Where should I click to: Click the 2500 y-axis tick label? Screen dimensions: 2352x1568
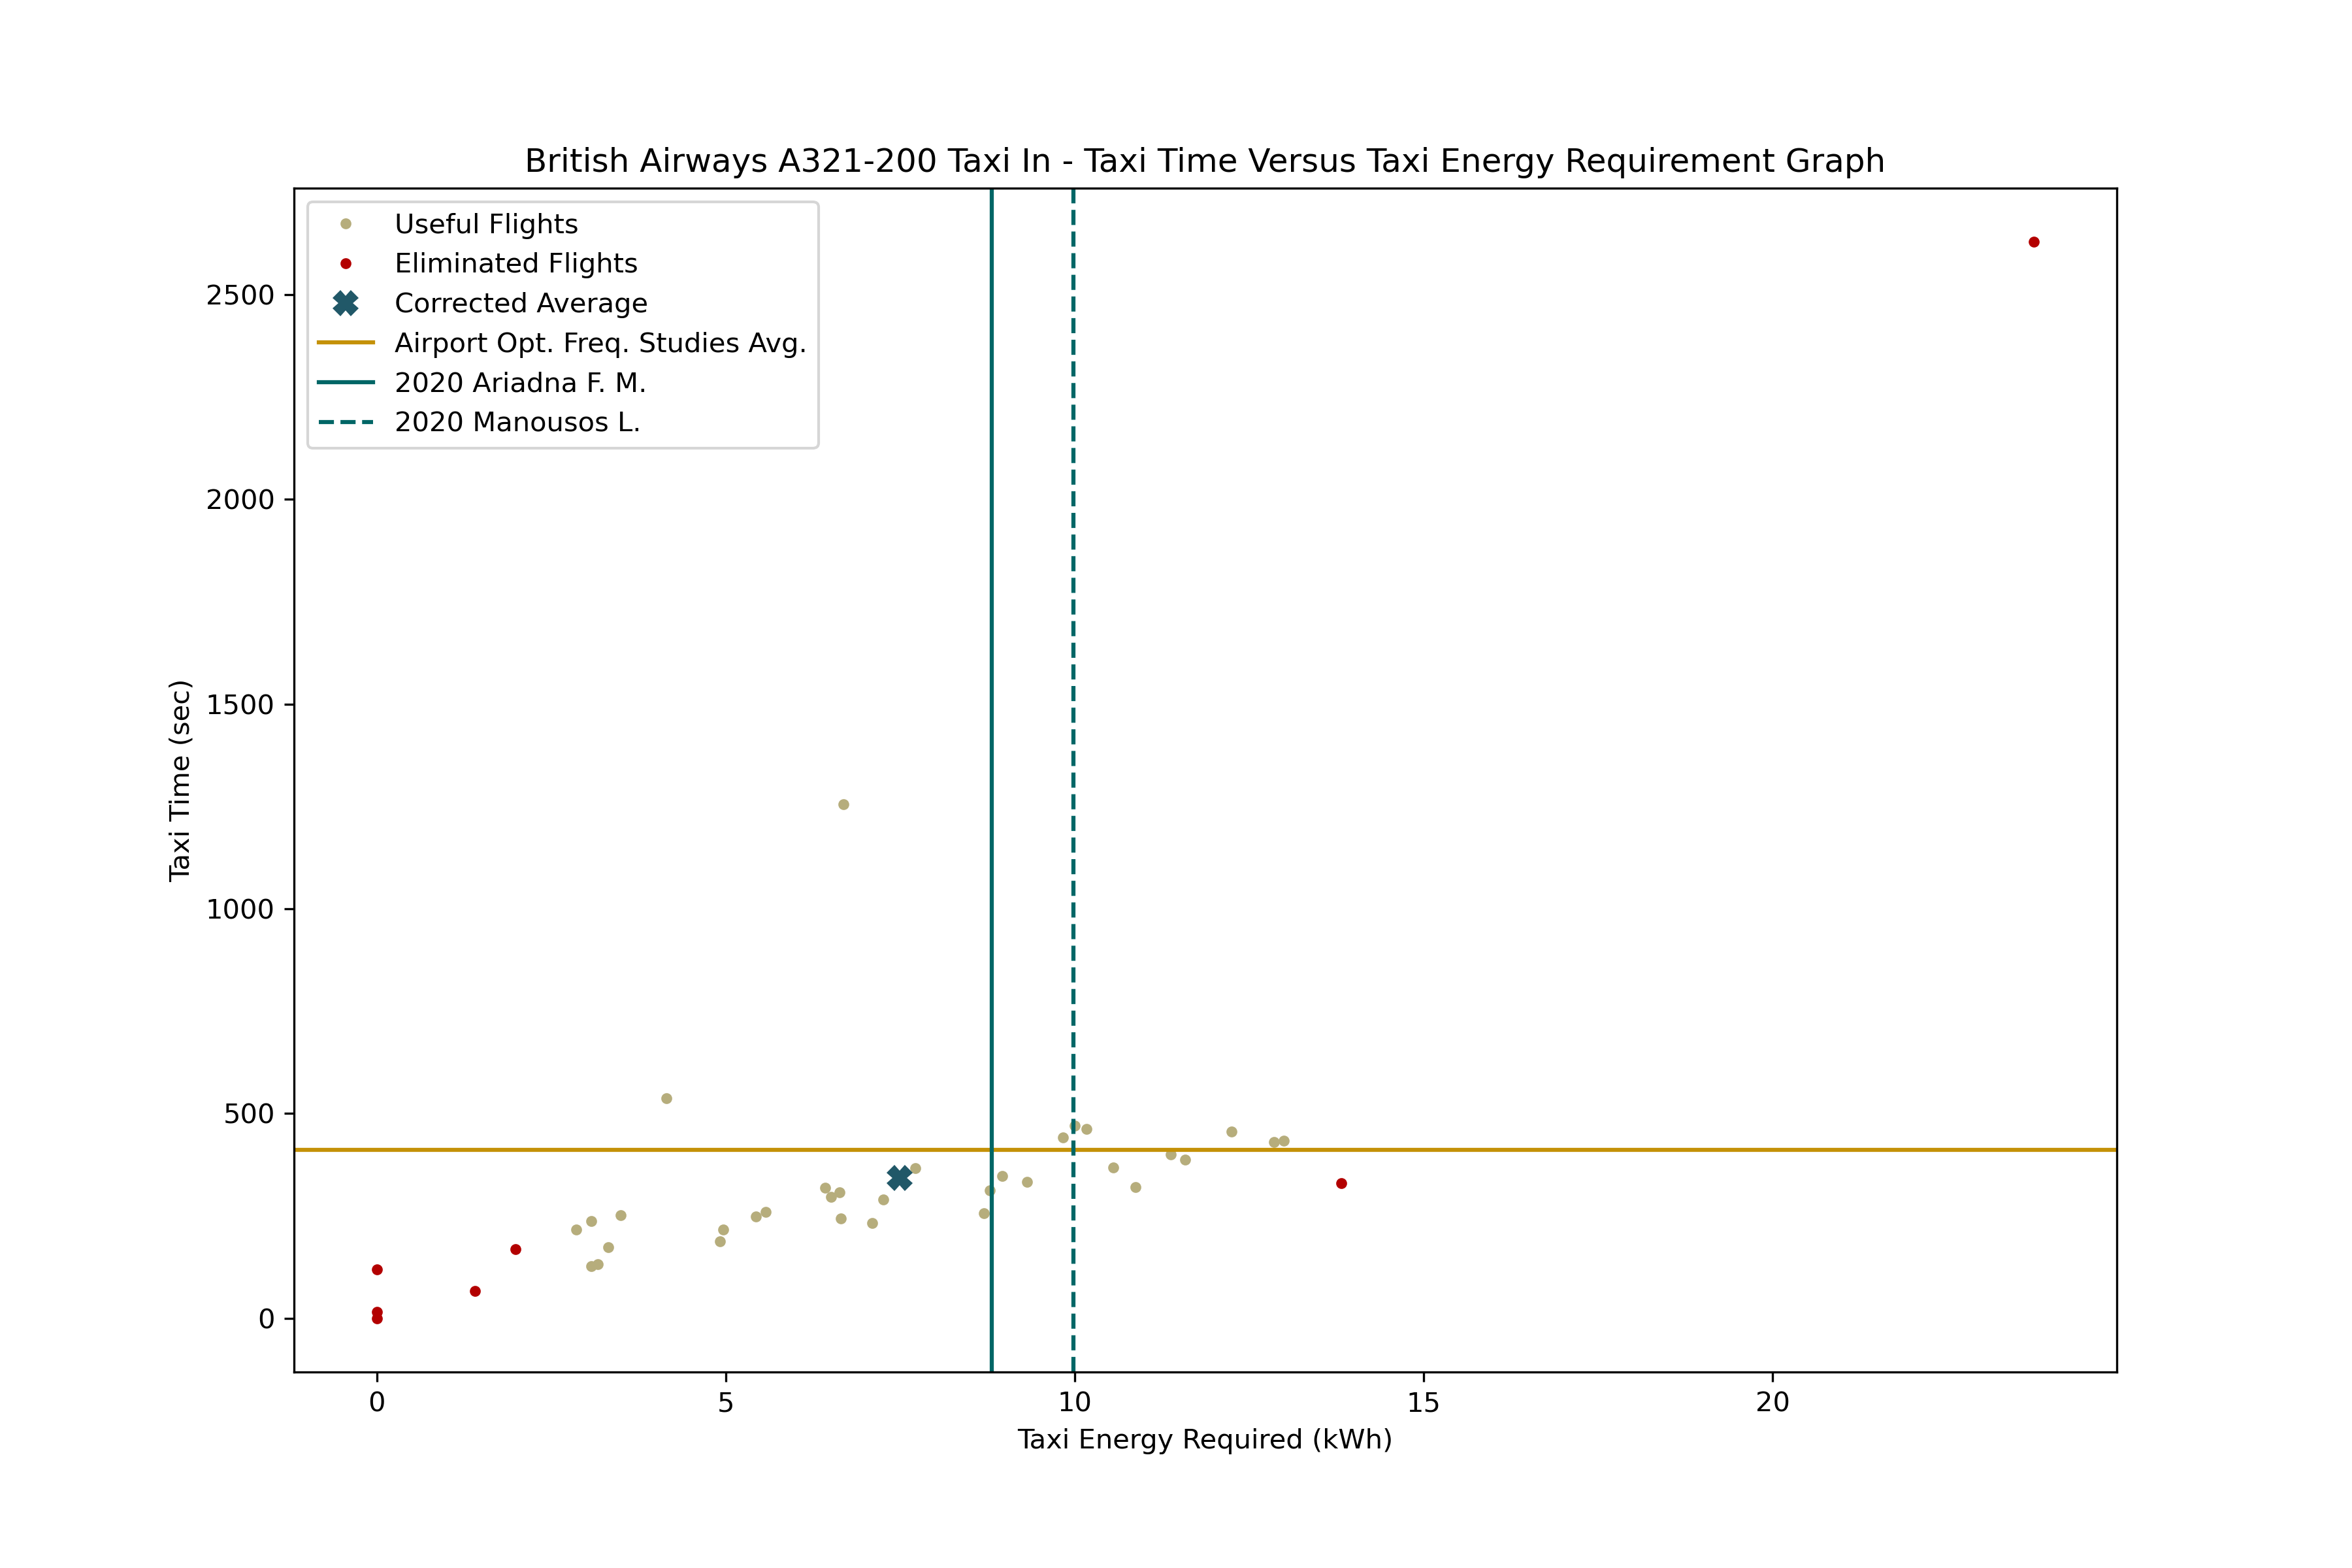tap(240, 295)
